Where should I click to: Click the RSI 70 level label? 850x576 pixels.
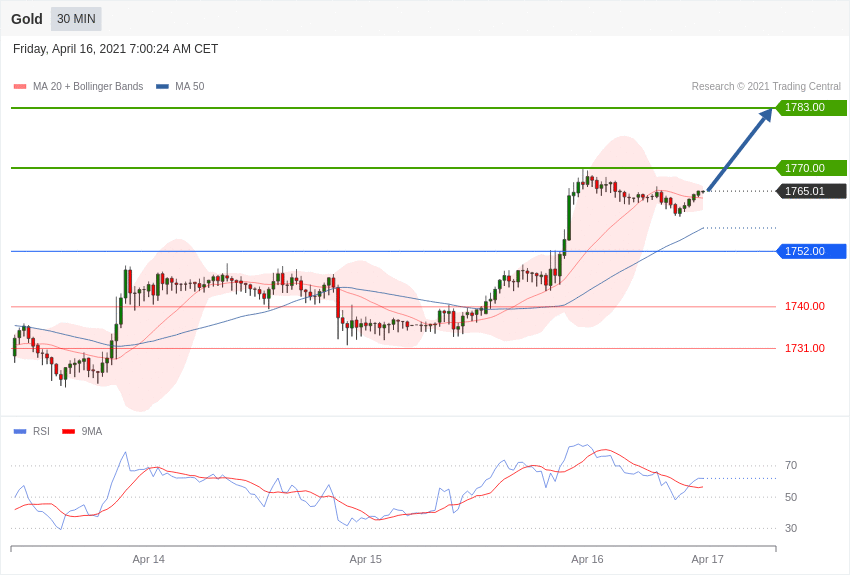point(791,466)
